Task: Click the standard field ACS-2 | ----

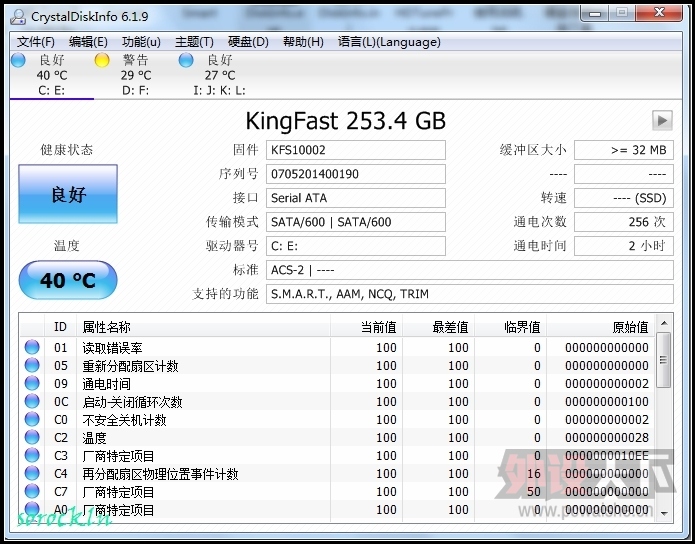Action: (x=470, y=270)
